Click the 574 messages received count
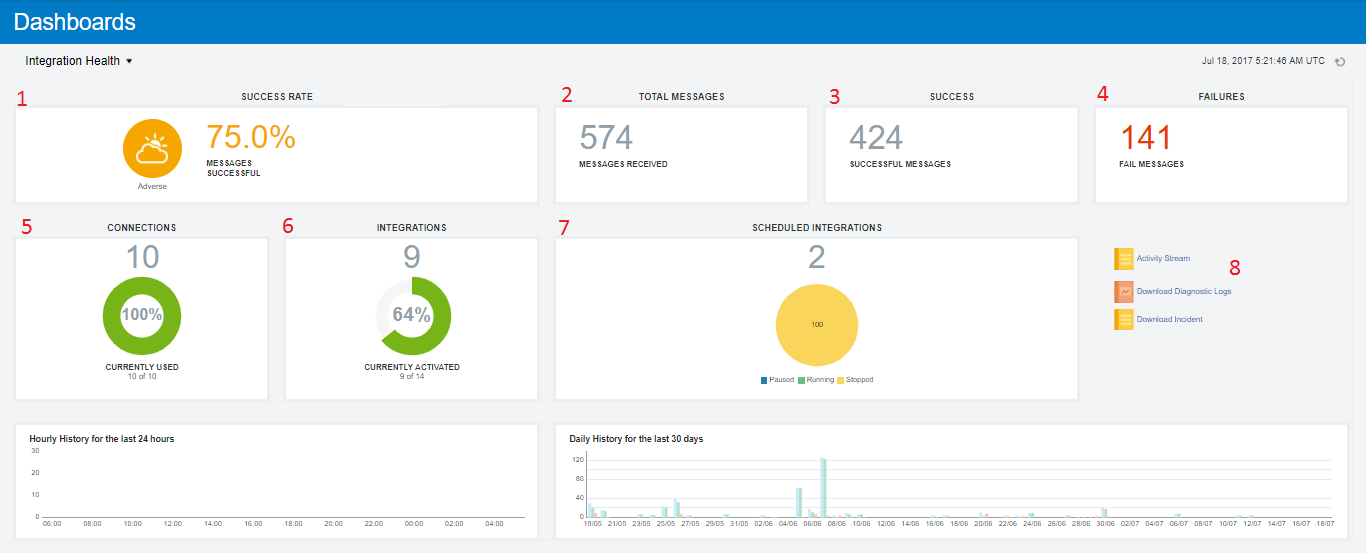 click(606, 138)
